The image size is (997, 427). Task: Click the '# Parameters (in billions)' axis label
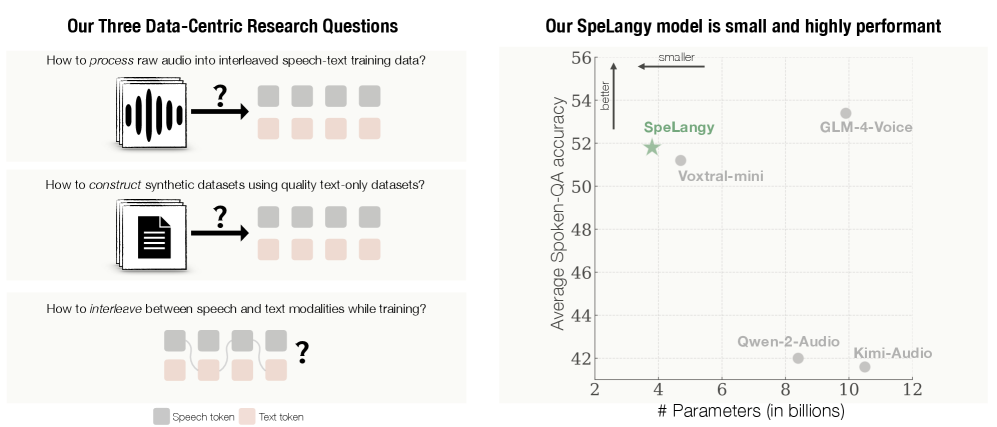point(752,411)
